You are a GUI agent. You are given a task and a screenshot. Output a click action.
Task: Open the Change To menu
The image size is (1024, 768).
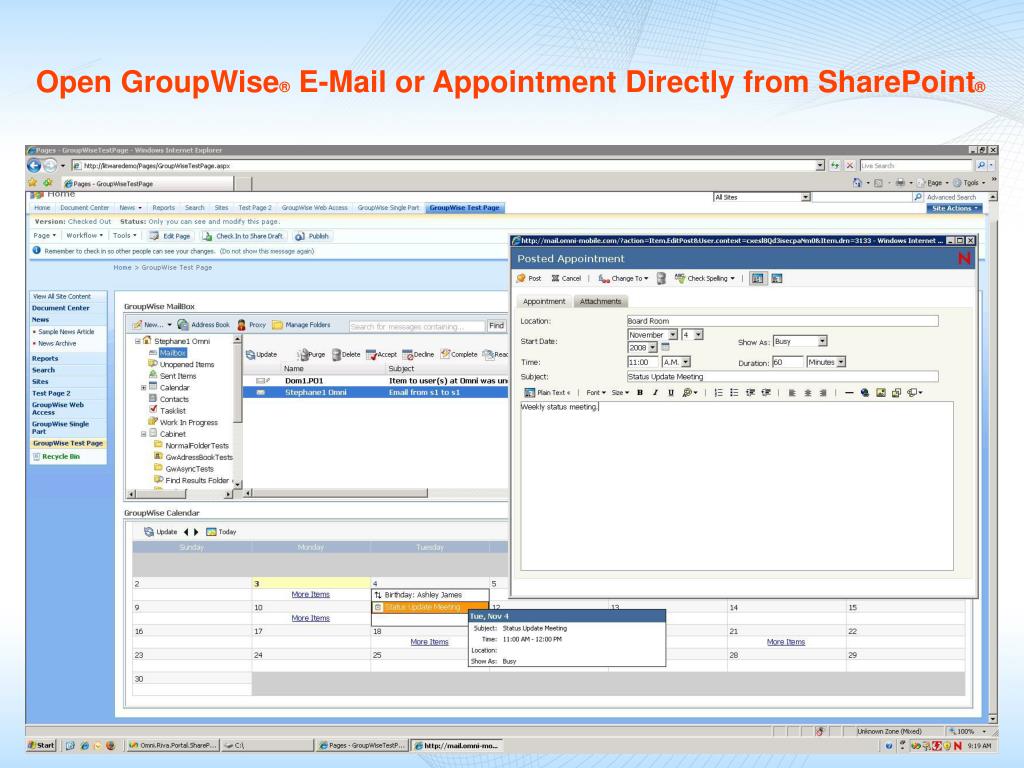(x=623, y=279)
